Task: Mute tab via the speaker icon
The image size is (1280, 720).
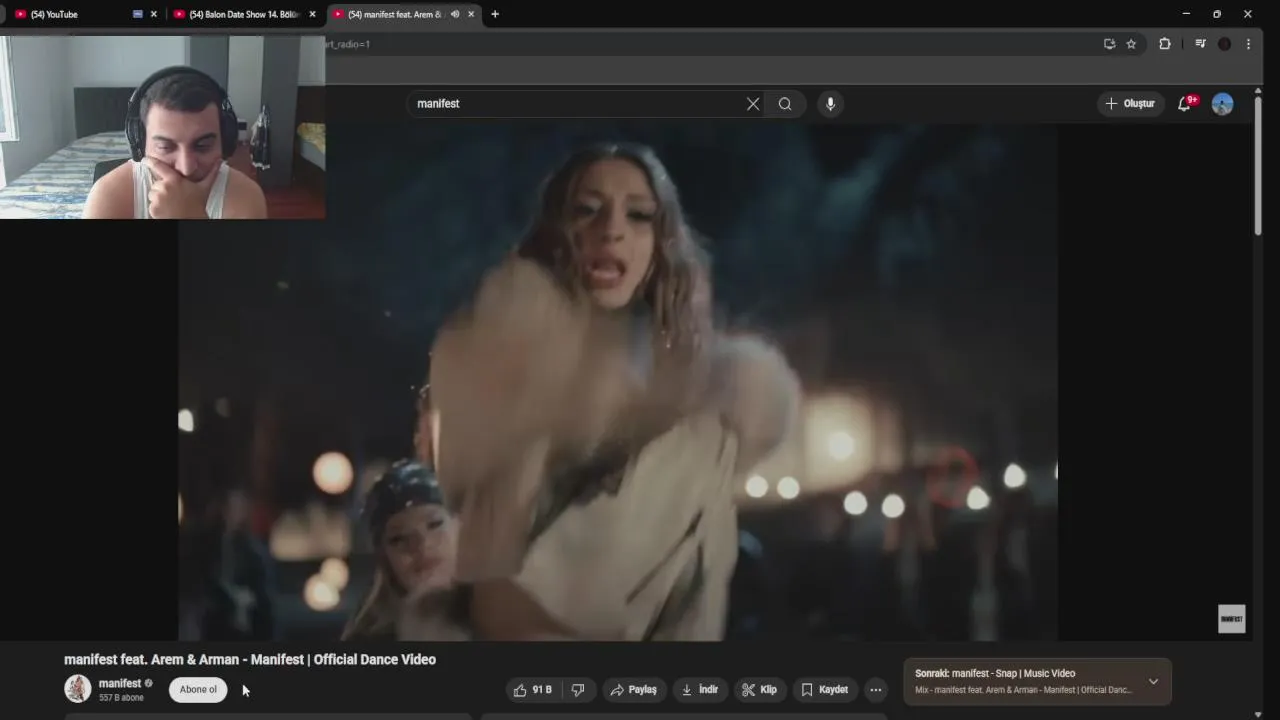Action: click(455, 14)
